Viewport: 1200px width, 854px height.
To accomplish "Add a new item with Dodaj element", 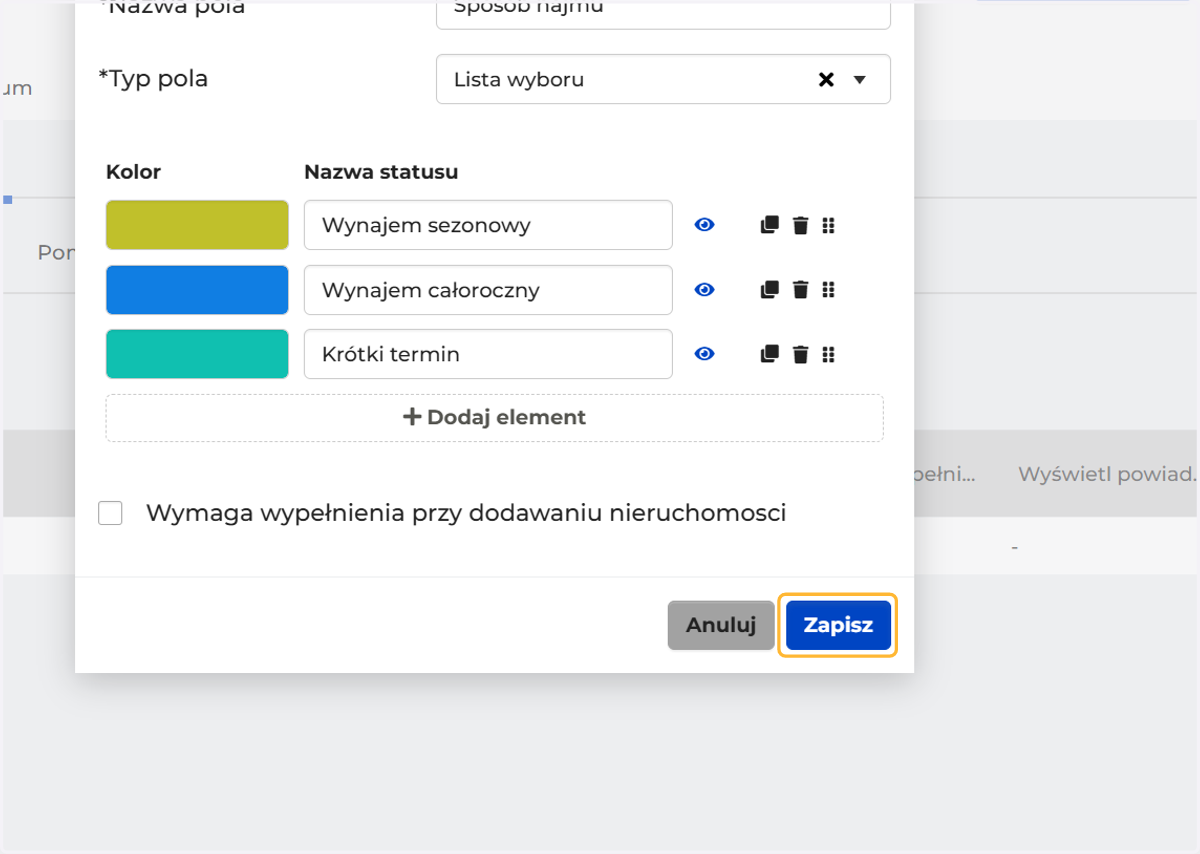I will coord(494,417).
